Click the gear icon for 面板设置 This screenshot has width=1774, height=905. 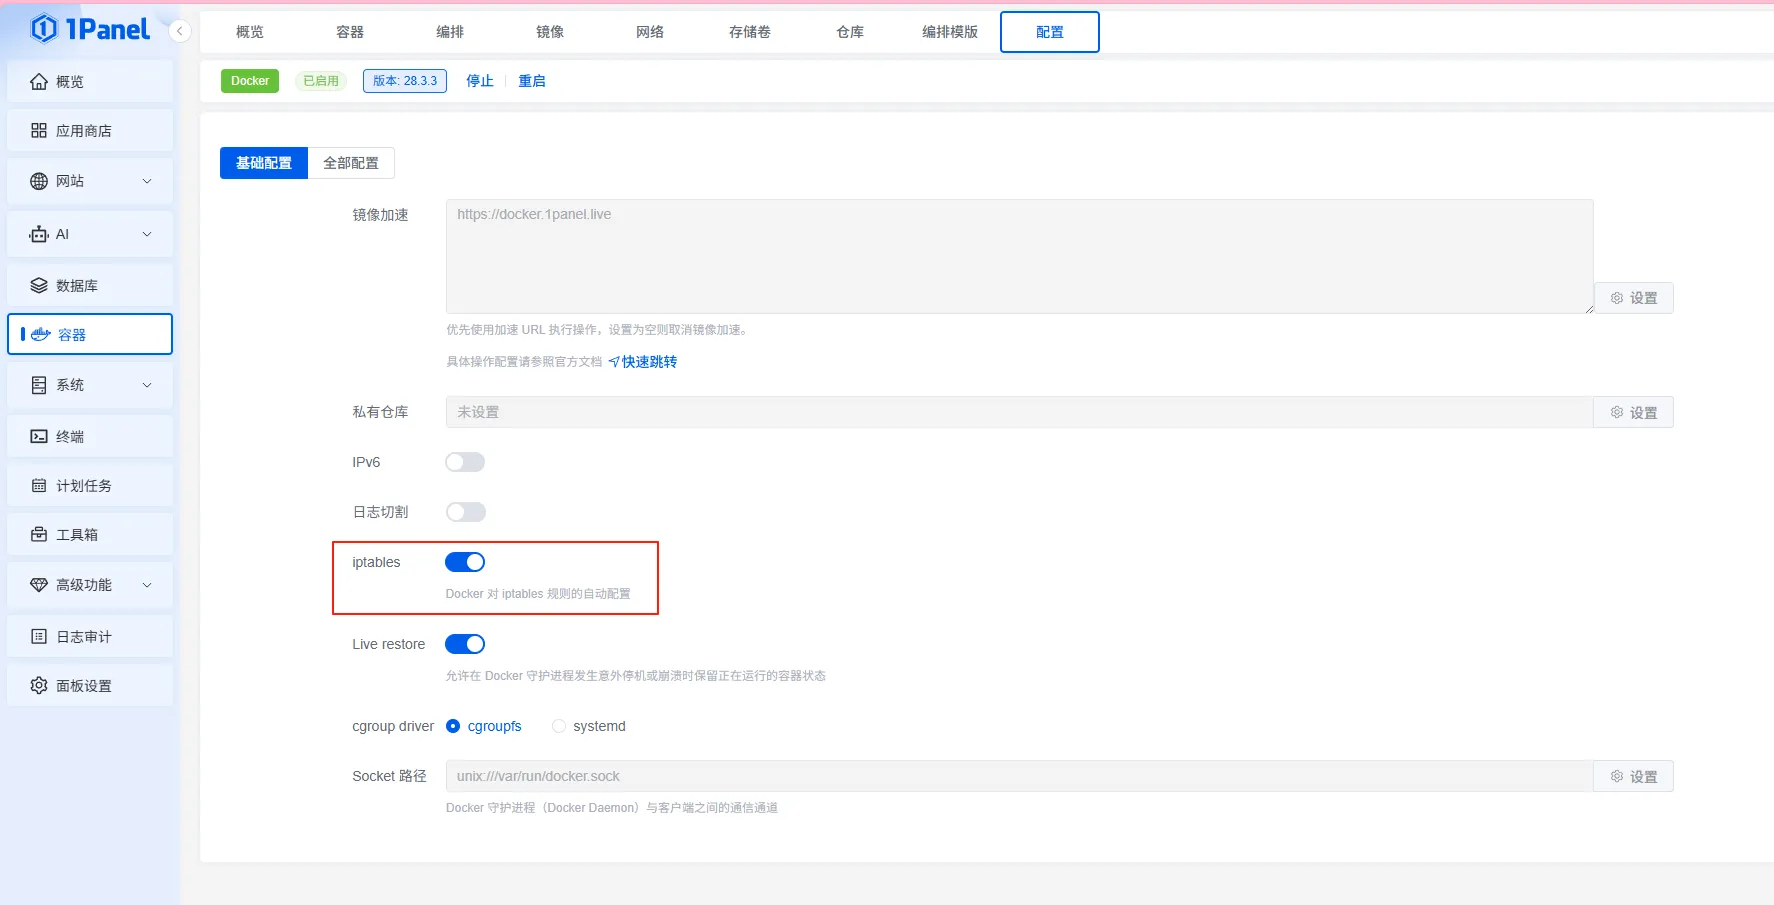39,686
